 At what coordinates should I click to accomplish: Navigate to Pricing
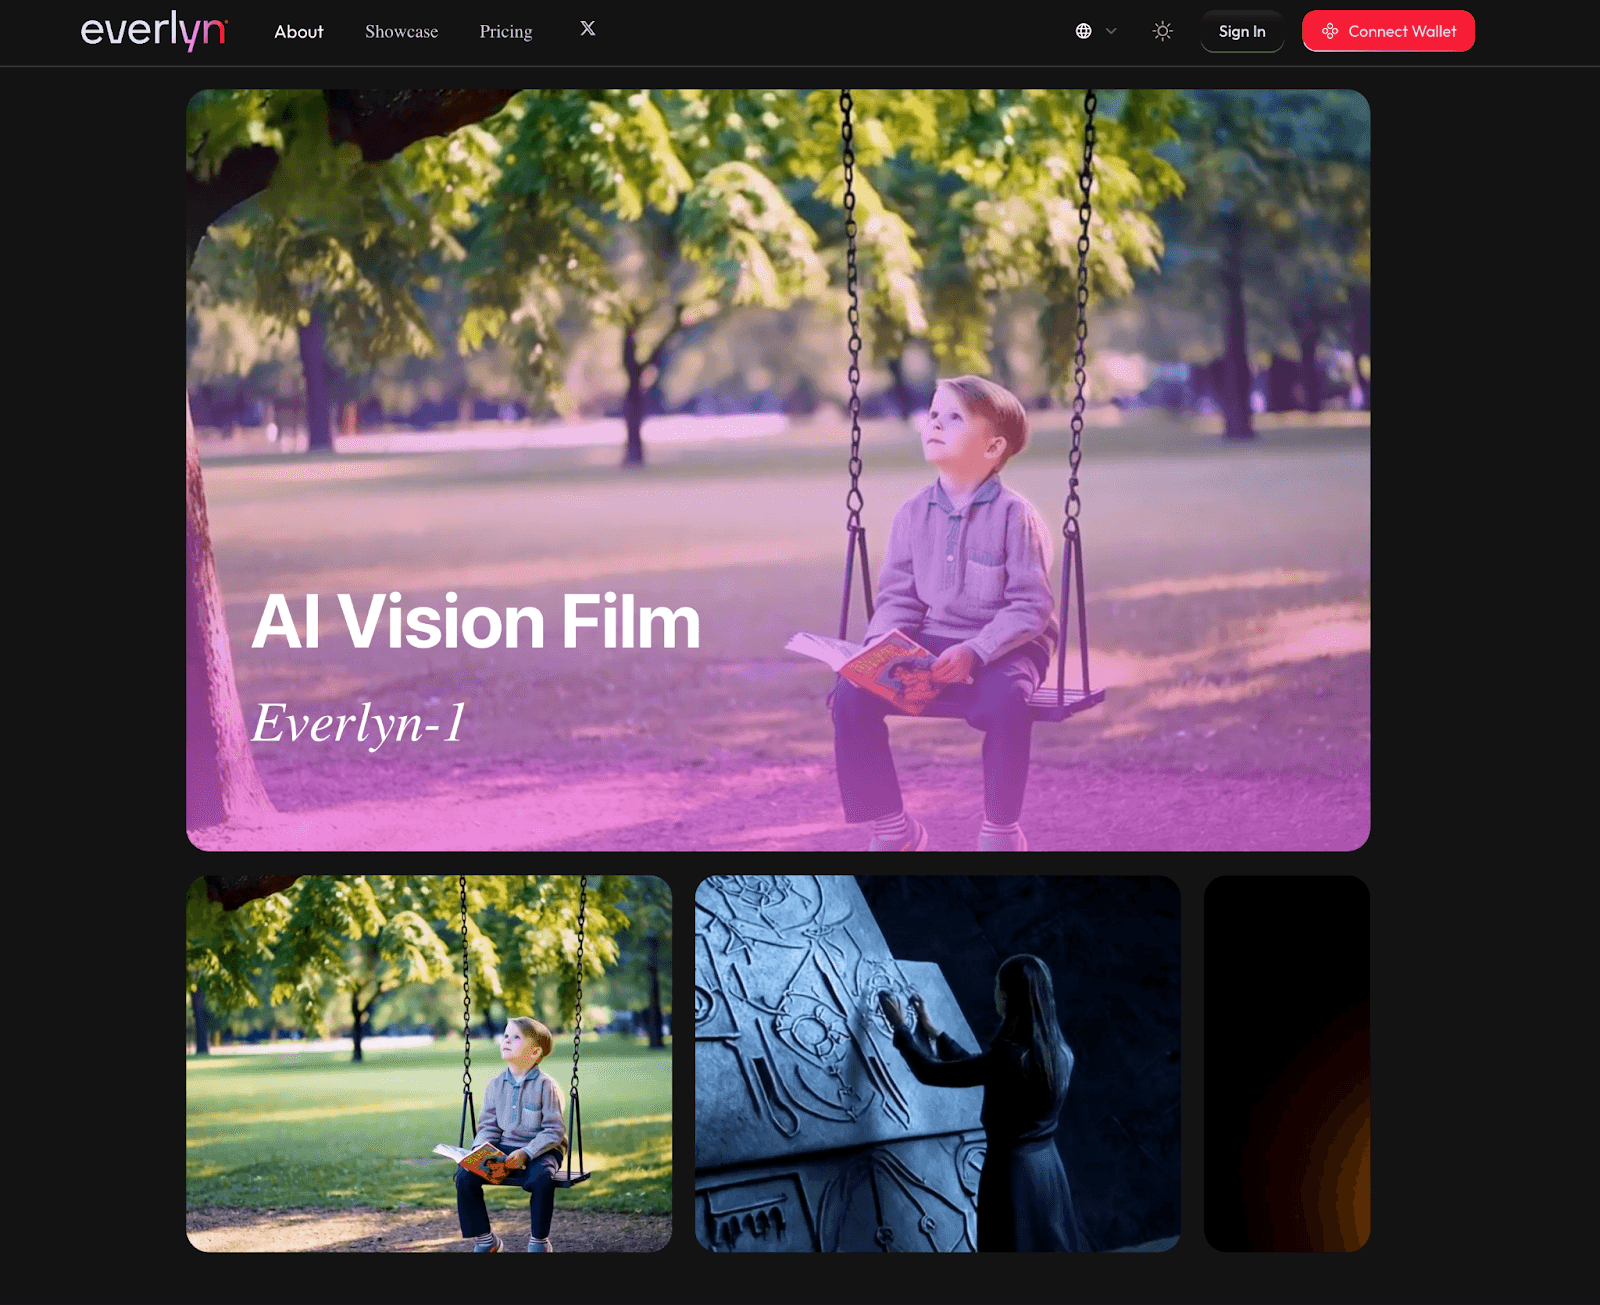click(505, 32)
